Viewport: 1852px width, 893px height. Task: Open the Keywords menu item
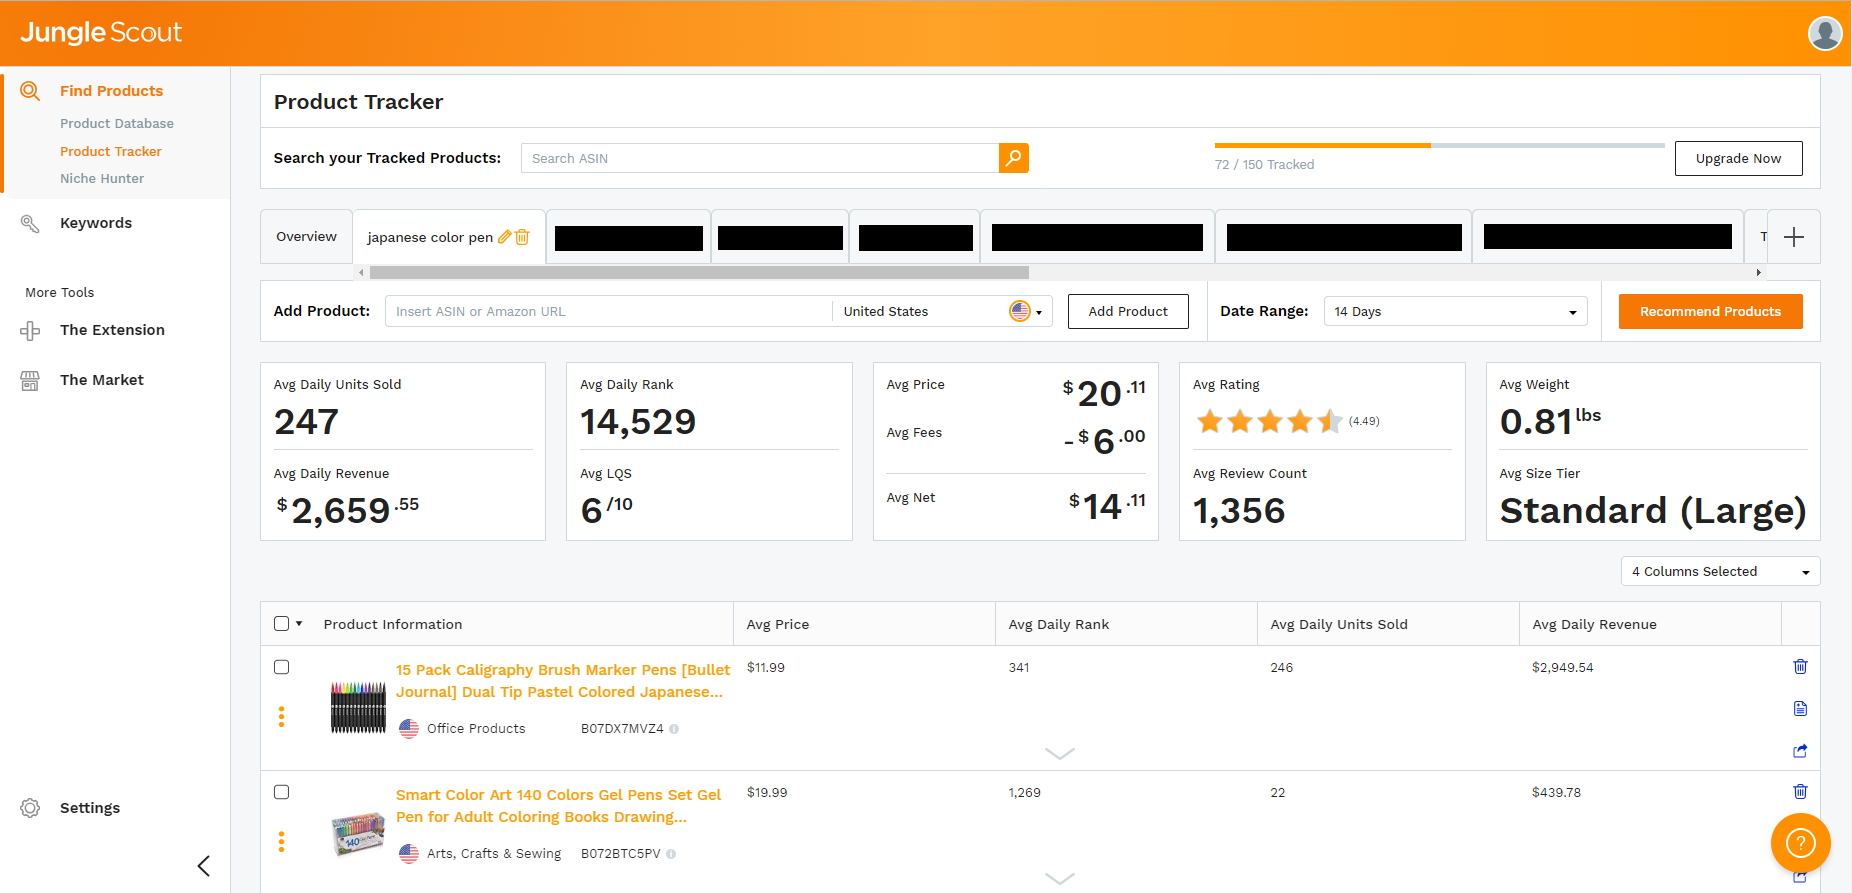pos(96,223)
